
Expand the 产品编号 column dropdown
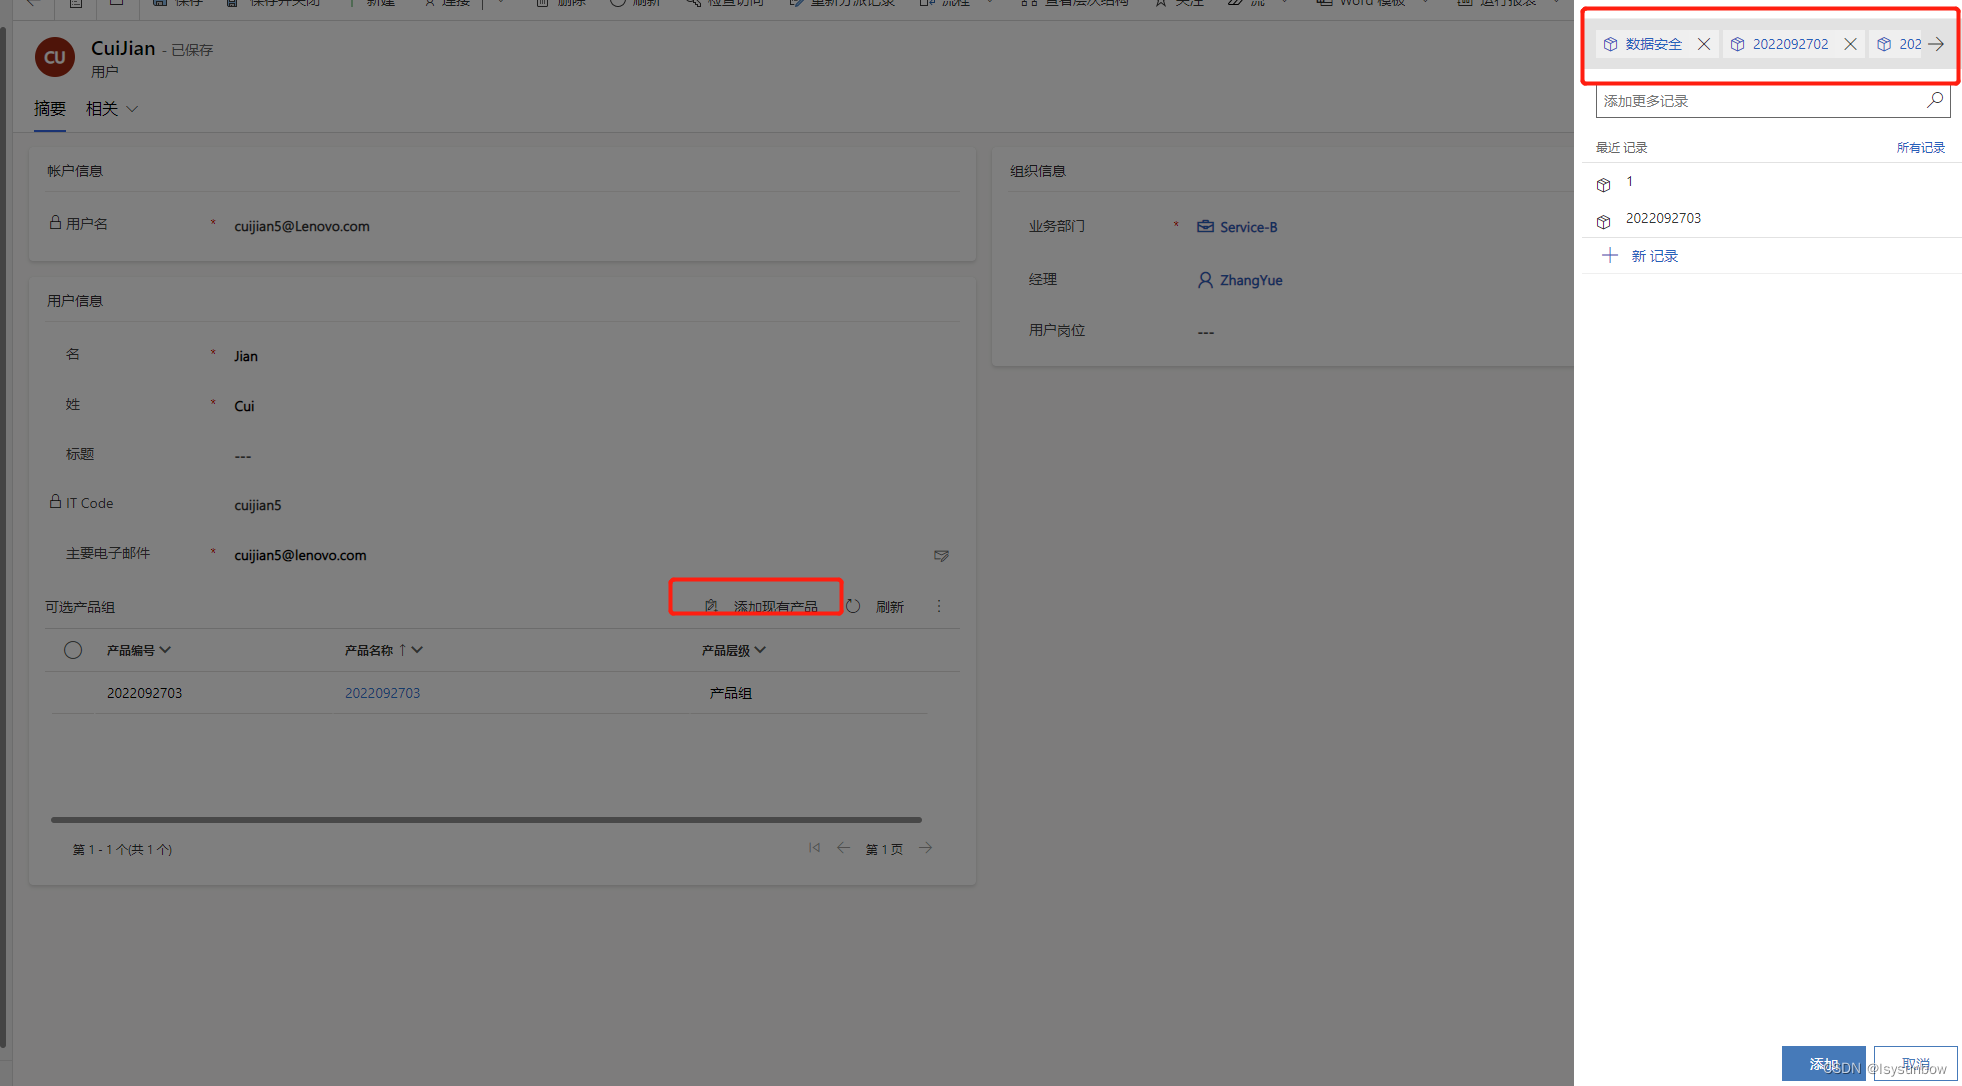point(165,650)
